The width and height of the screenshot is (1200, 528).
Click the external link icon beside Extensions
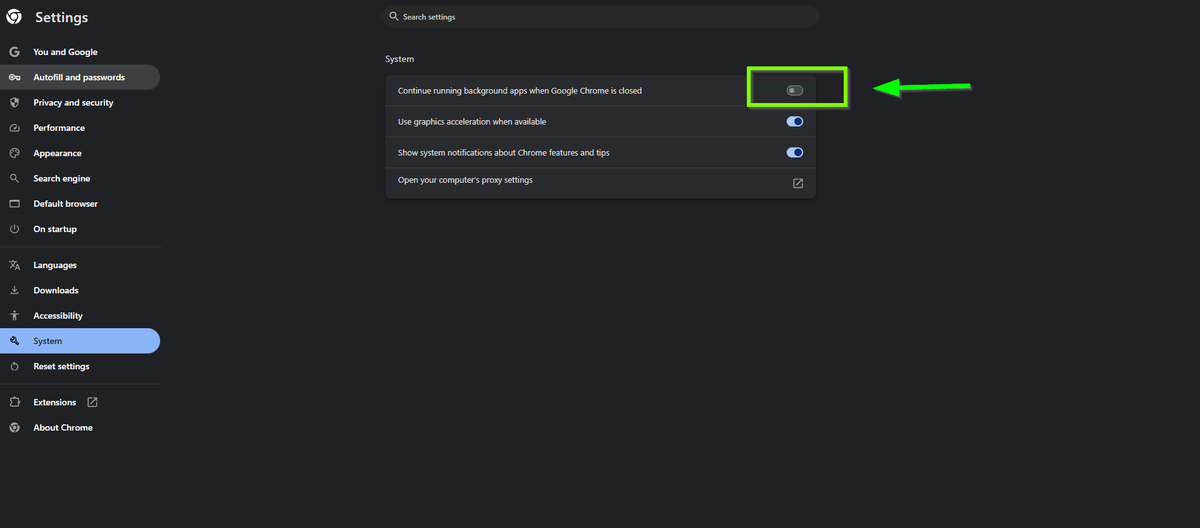[92, 402]
